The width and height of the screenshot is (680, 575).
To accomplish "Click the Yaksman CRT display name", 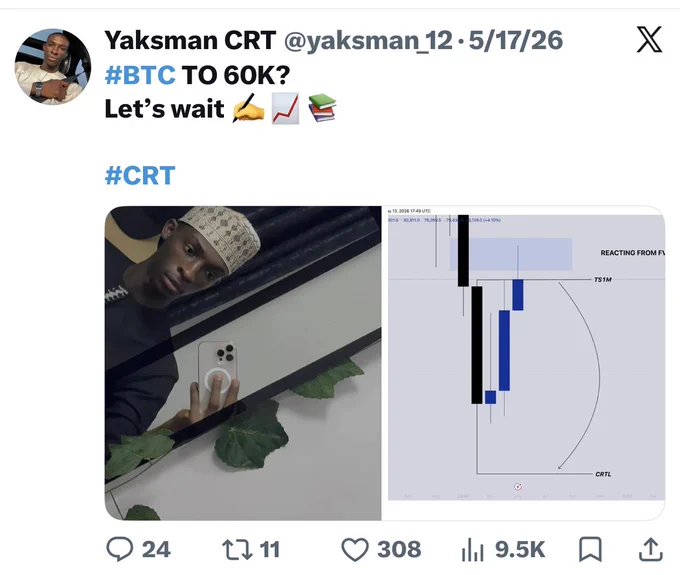I will coord(190,40).
